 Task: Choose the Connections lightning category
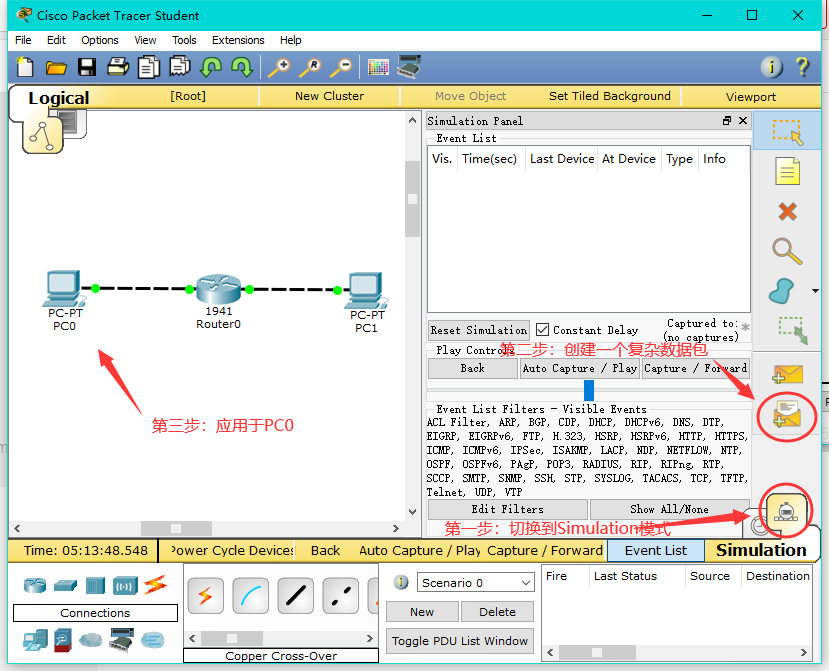[155, 584]
